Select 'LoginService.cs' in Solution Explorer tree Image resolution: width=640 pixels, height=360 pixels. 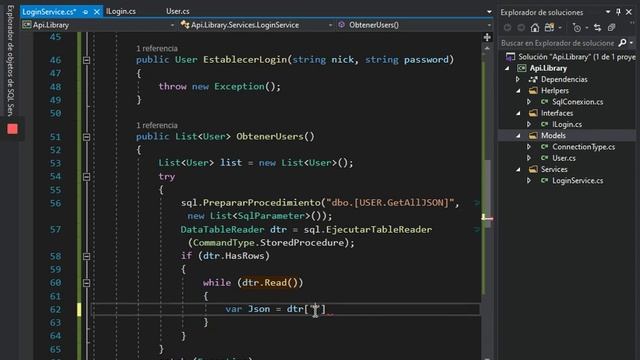coord(578,180)
